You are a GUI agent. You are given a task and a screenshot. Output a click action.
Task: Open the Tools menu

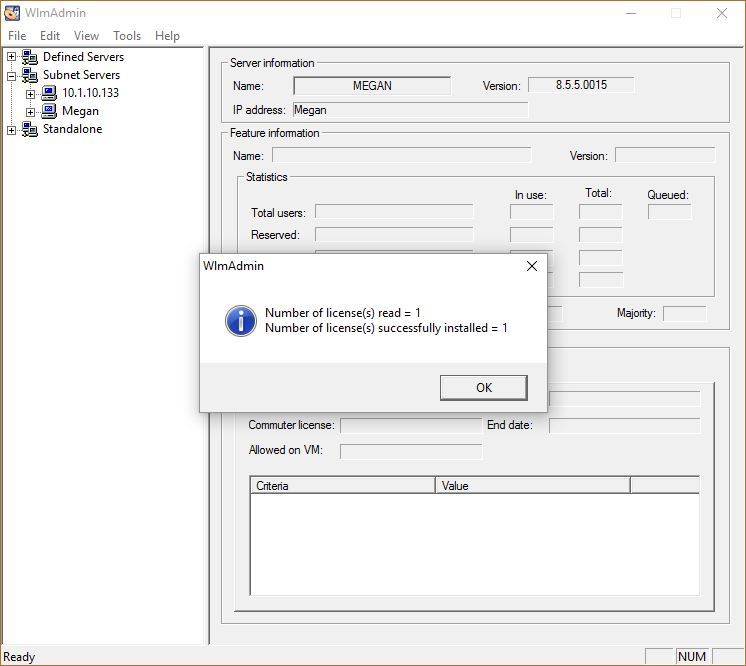pyautogui.click(x=127, y=36)
